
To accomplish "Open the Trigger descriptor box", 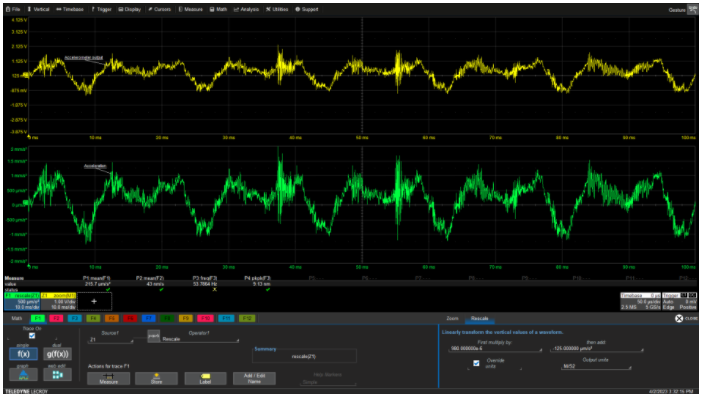I will [679, 301].
